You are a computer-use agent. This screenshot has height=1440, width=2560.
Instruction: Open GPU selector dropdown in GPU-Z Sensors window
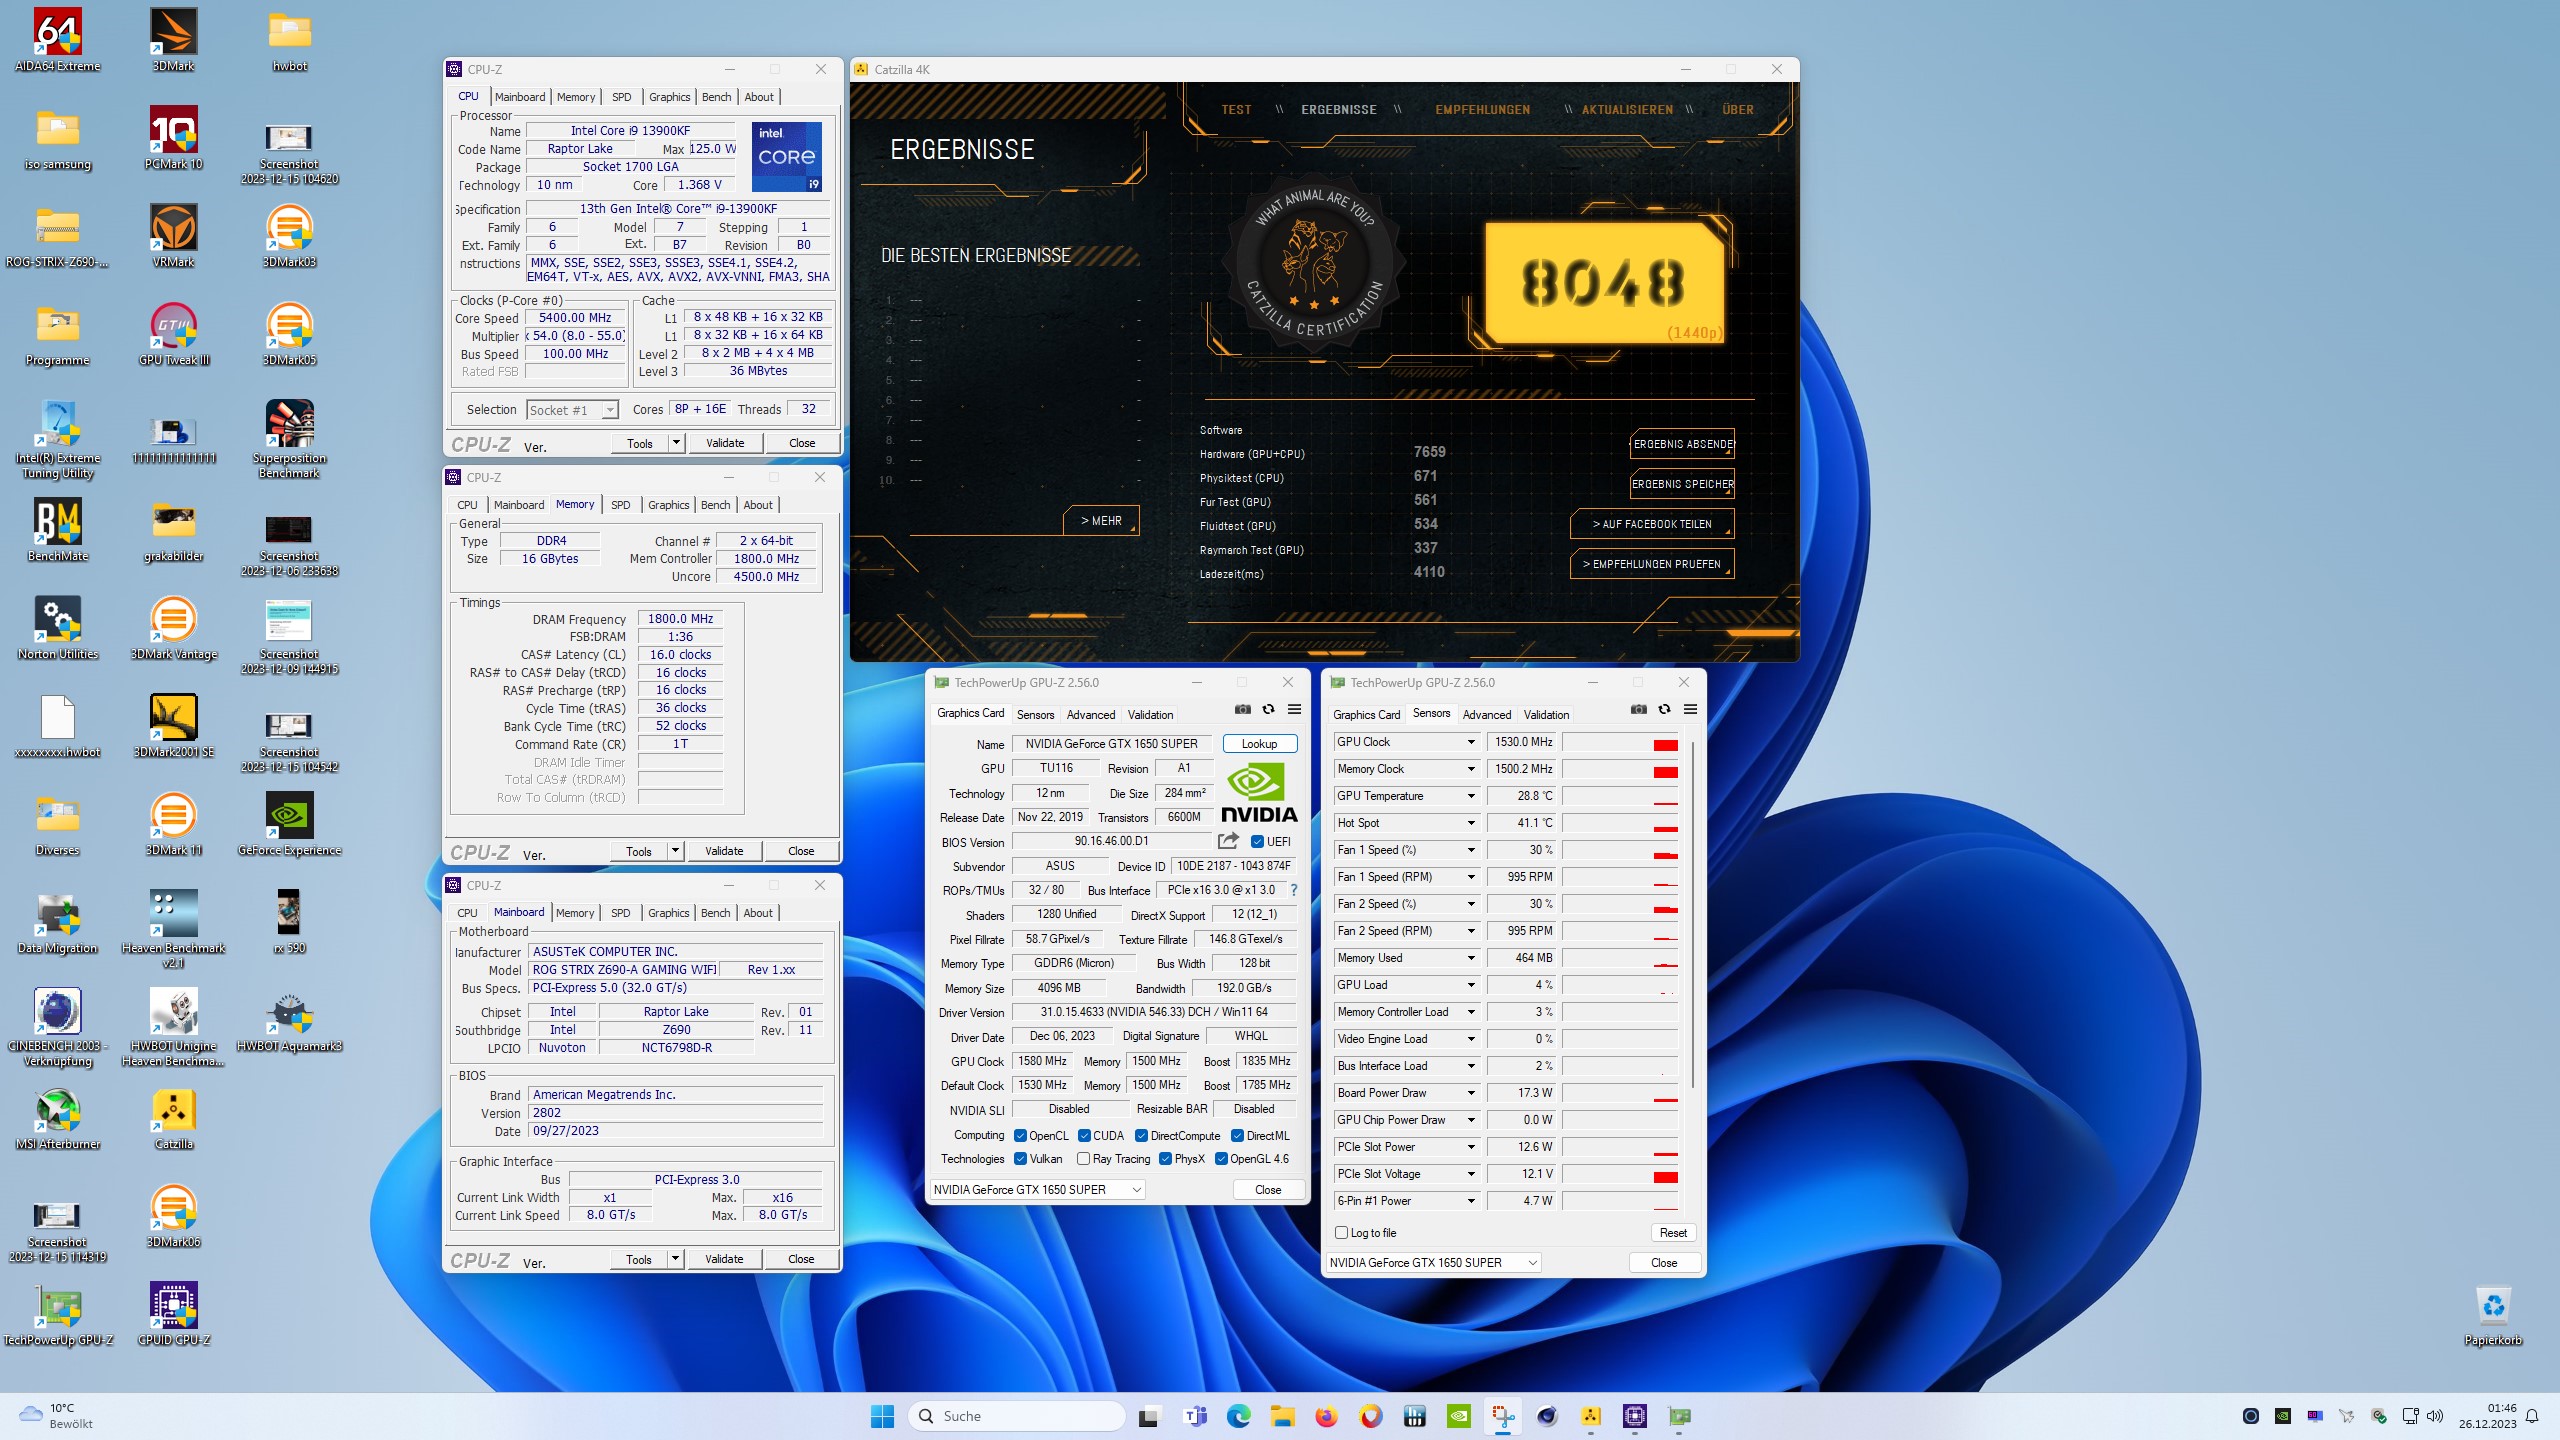tap(1433, 1263)
